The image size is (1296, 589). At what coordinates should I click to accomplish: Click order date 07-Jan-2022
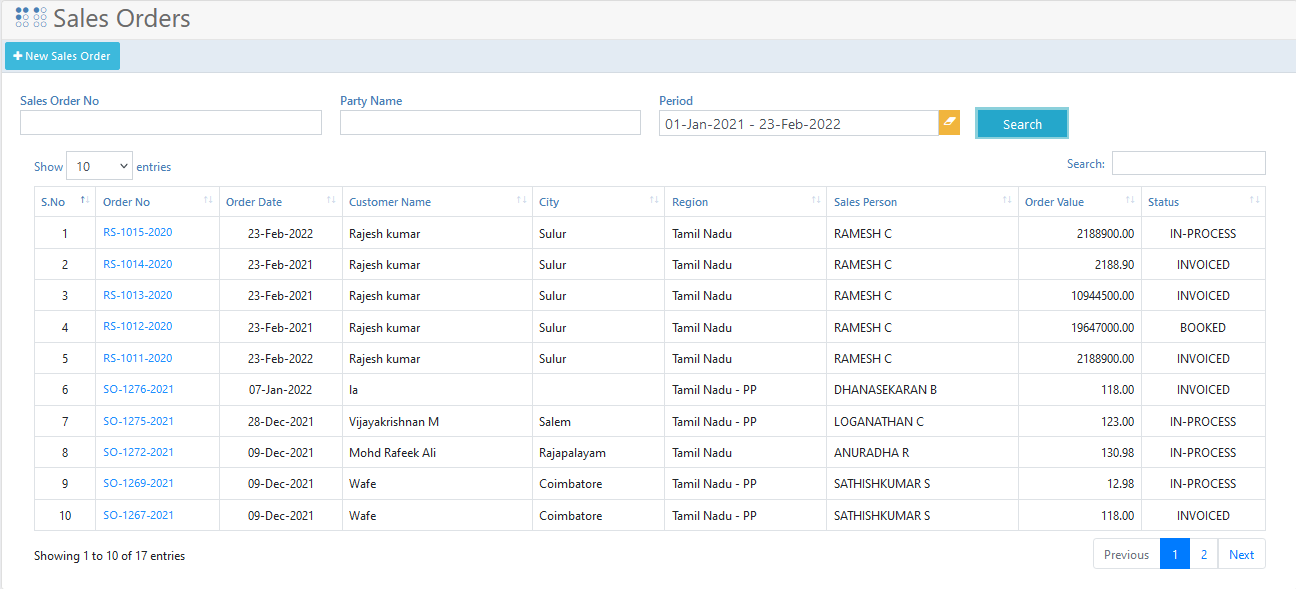pos(281,390)
